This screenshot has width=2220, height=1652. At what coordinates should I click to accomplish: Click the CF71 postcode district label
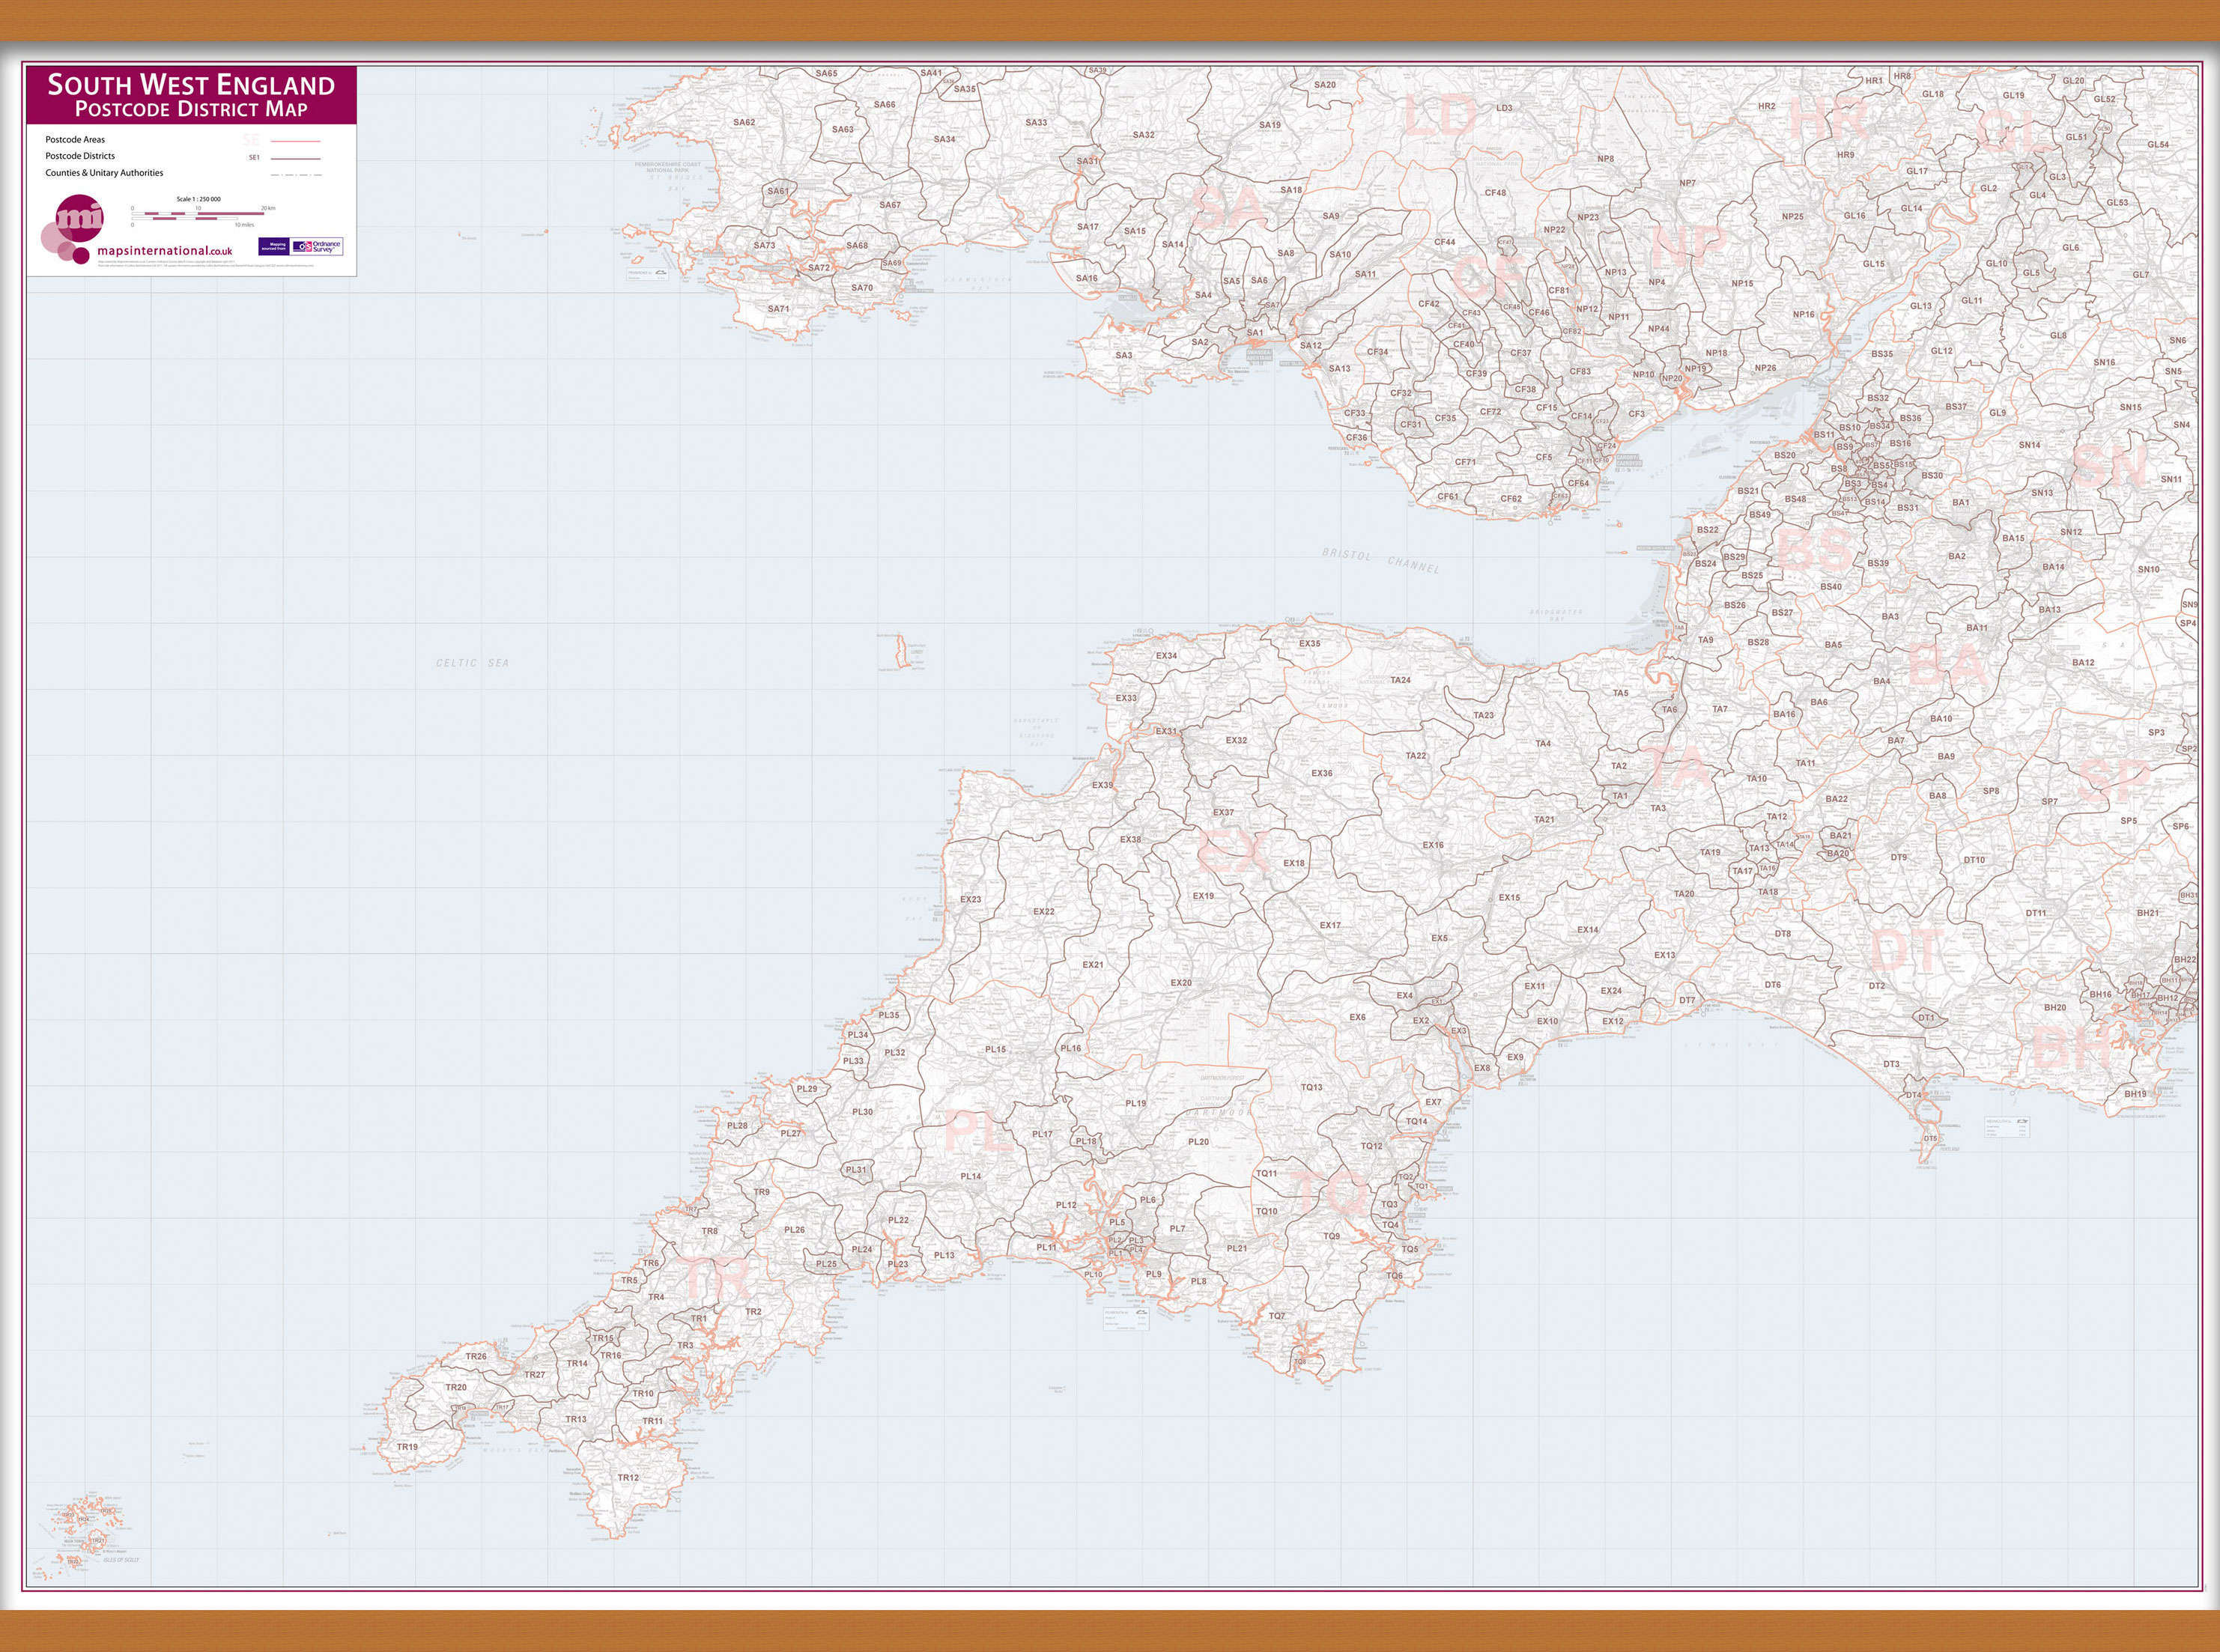coord(1465,462)
